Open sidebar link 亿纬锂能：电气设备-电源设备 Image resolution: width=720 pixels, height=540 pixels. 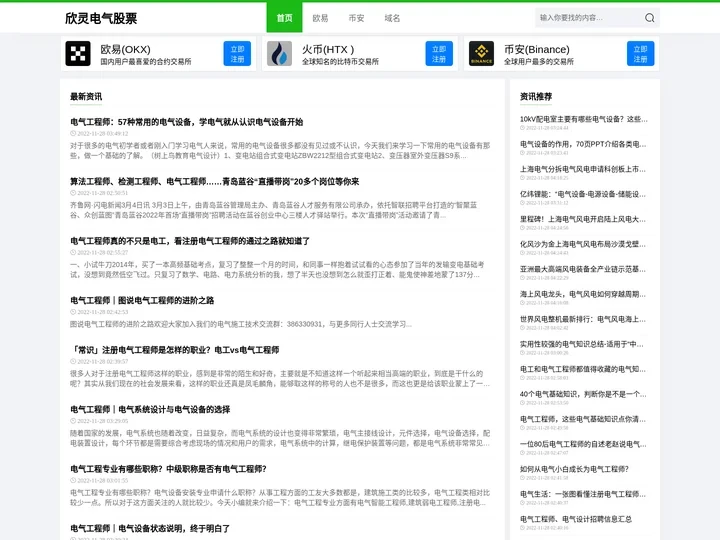[x=583, y=194]
